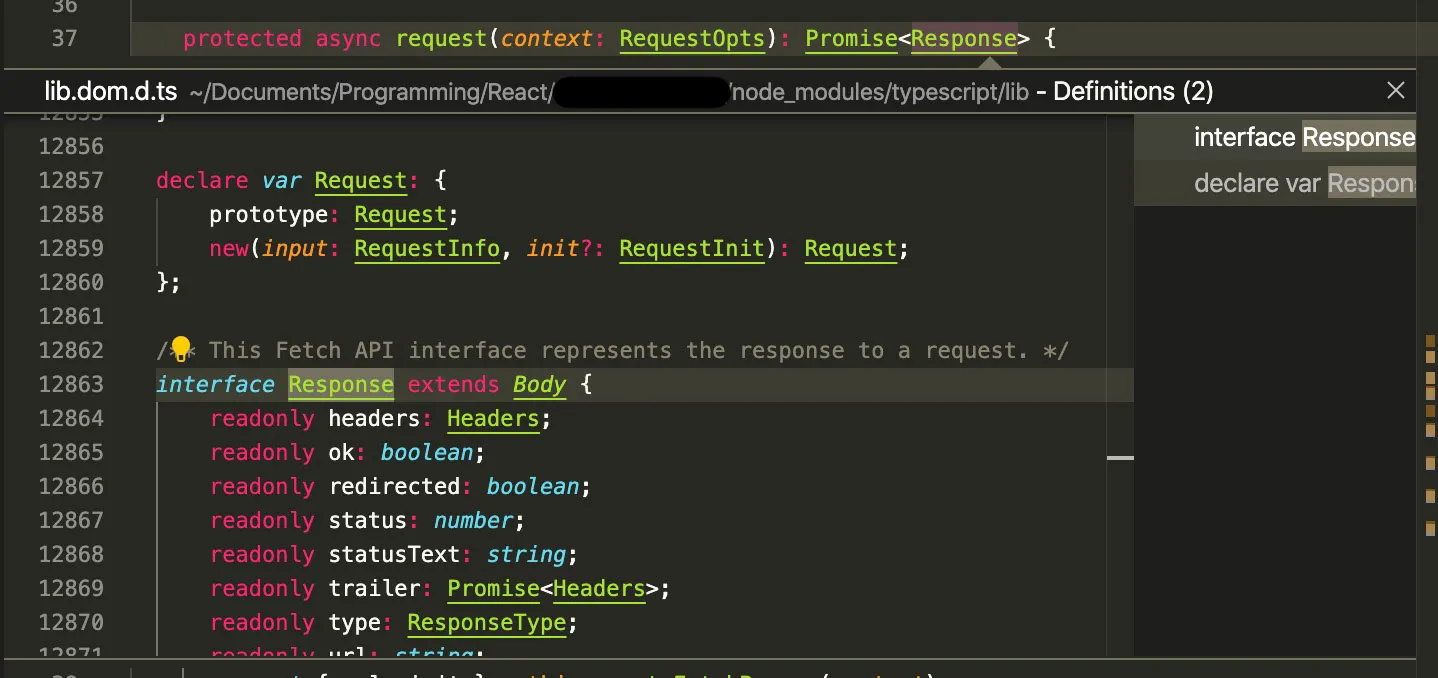Click line number 12863 in gutter
1438x678 pixels.
click(x=71, y=385)
